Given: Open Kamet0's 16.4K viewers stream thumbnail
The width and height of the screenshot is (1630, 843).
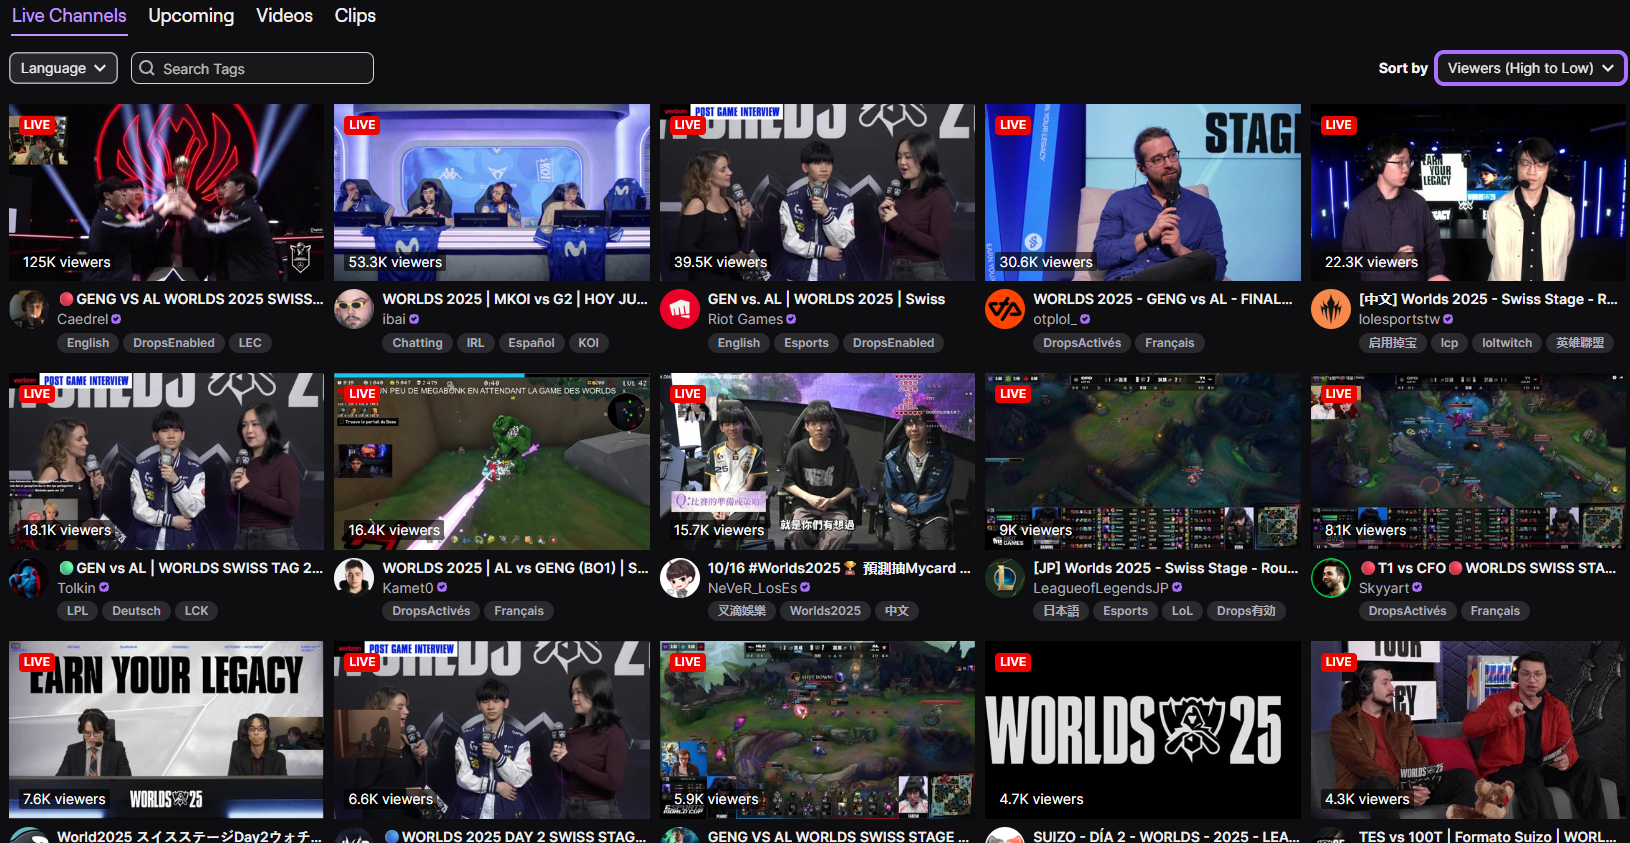Looking at the screenshot, I should (492, 461).
